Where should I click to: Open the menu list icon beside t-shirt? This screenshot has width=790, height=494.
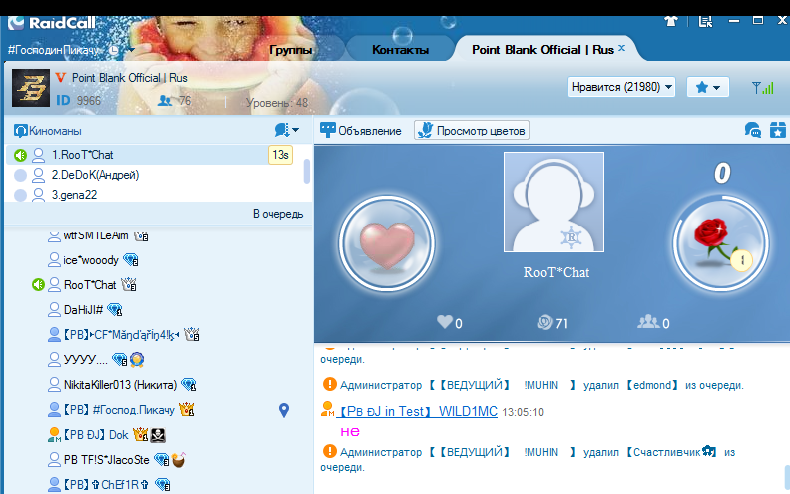click(705, 21)
